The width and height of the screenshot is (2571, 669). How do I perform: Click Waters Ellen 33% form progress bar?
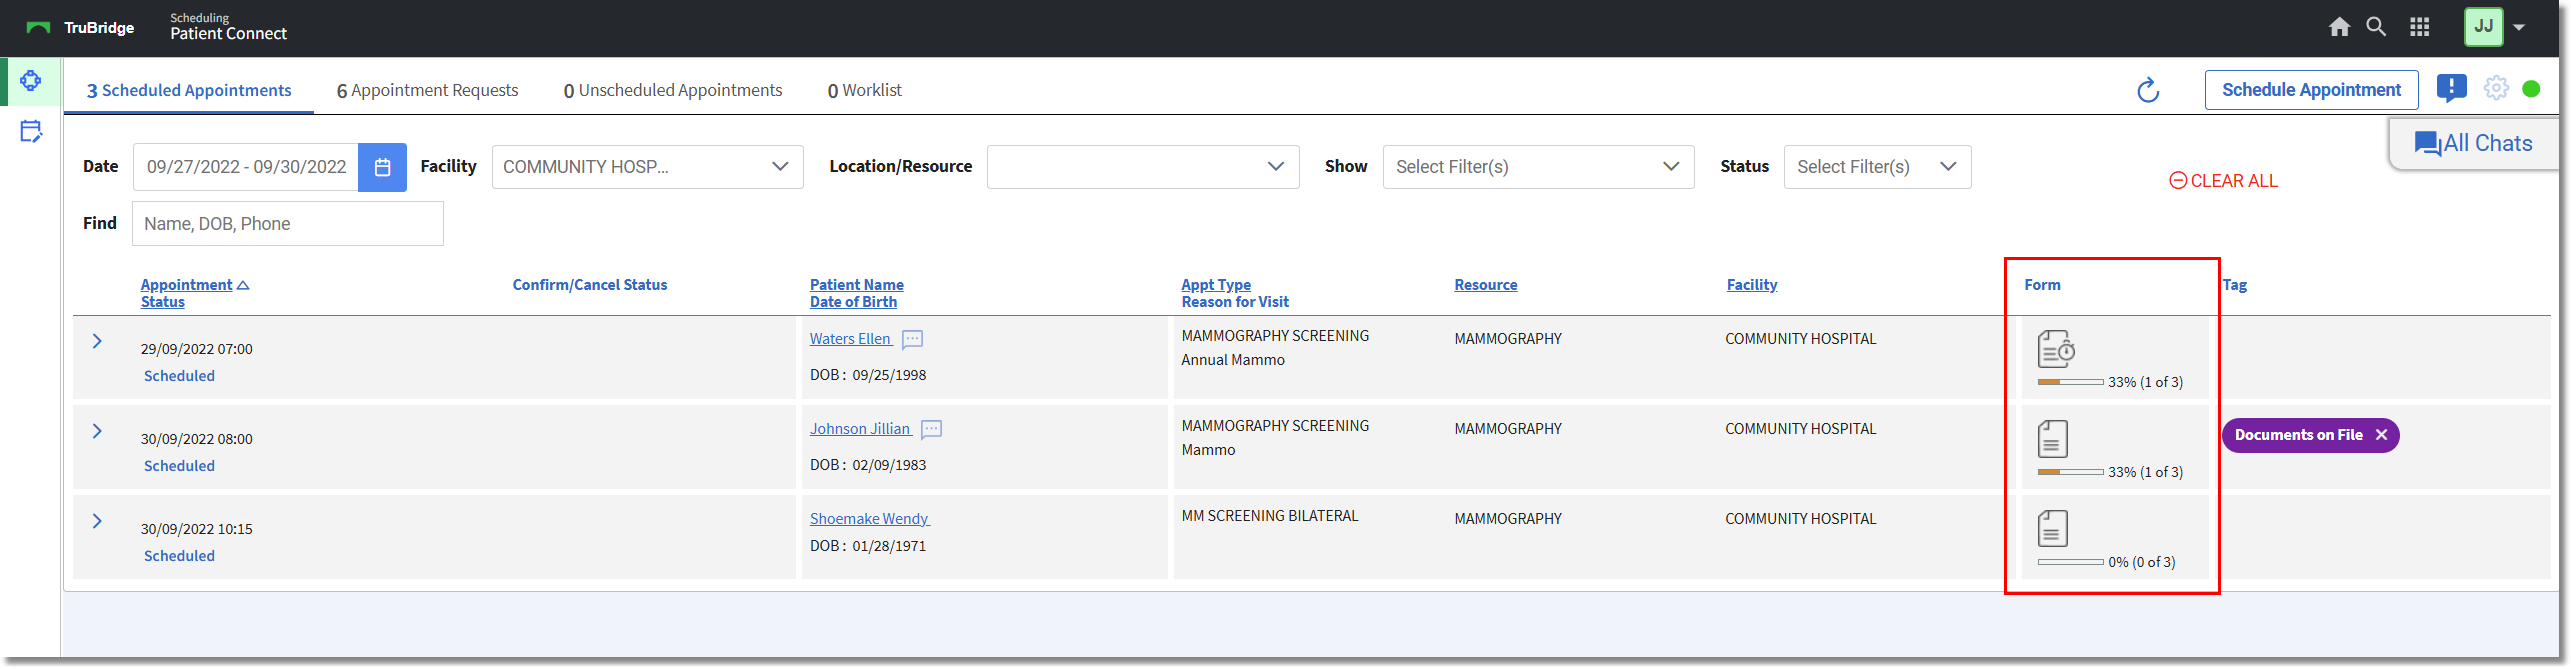[x=2070, y=382]
